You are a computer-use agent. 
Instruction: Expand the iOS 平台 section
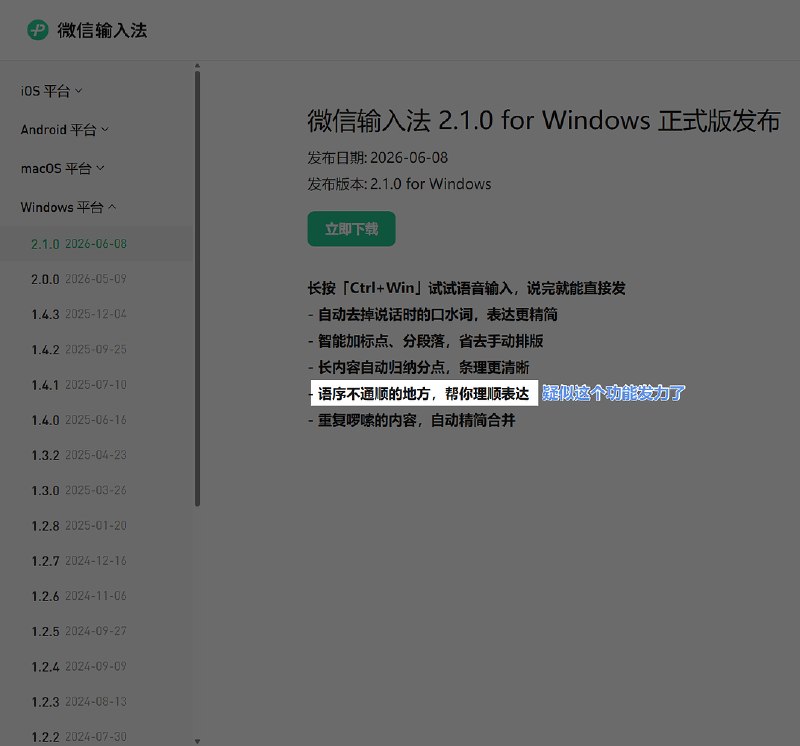51,91
